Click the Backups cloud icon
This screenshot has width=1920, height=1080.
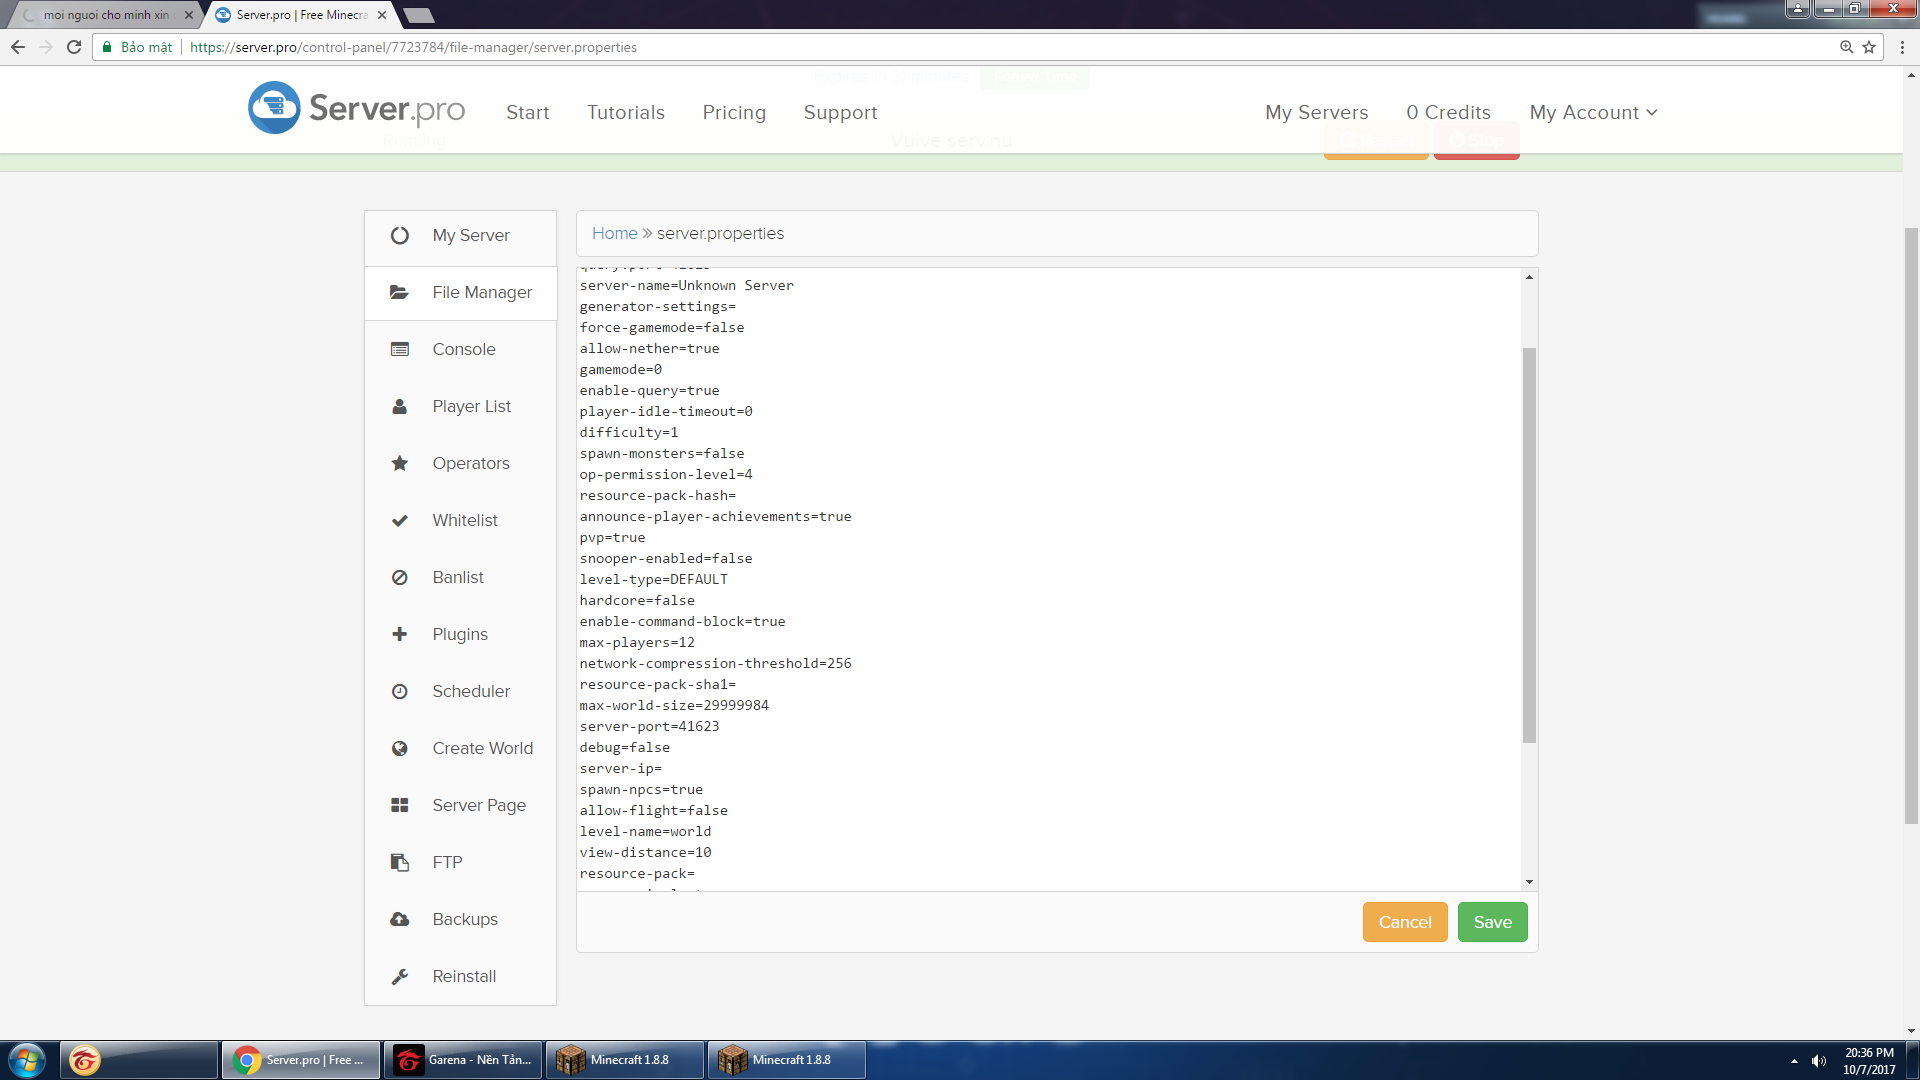point(400,919)
